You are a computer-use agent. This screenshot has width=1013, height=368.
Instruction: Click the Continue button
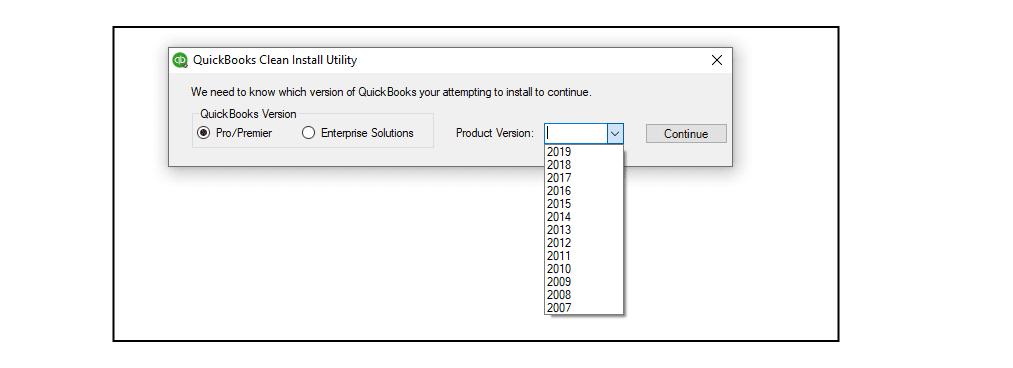click(686, 134)
